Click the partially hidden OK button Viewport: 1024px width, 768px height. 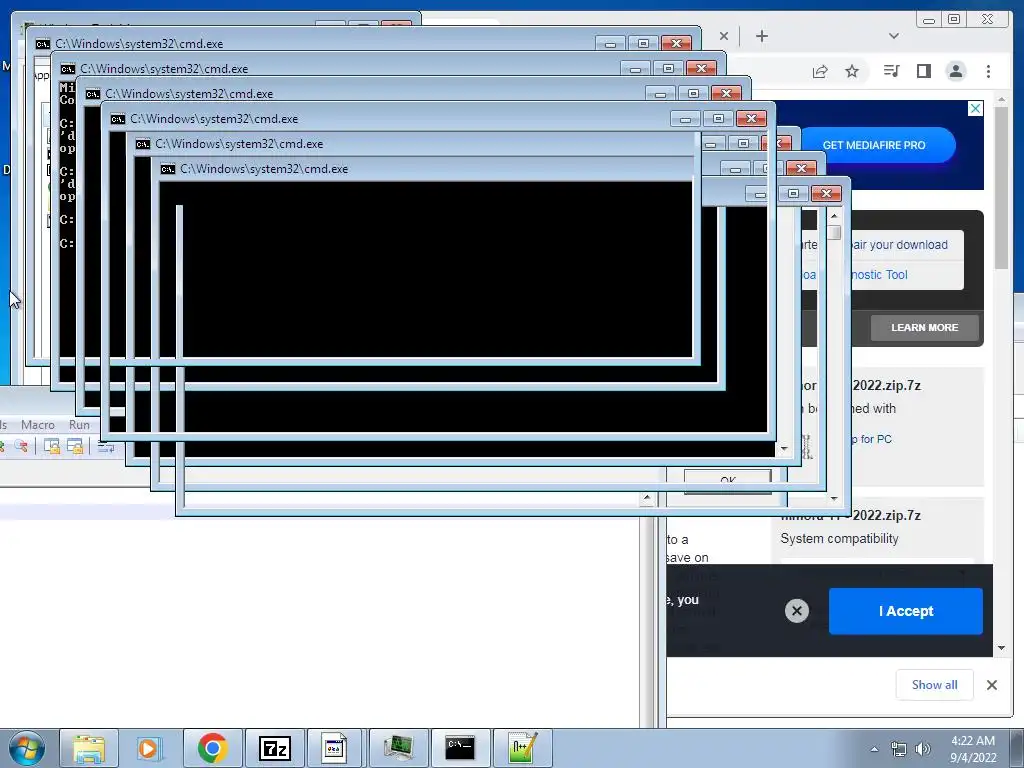(x=728, y=480)
